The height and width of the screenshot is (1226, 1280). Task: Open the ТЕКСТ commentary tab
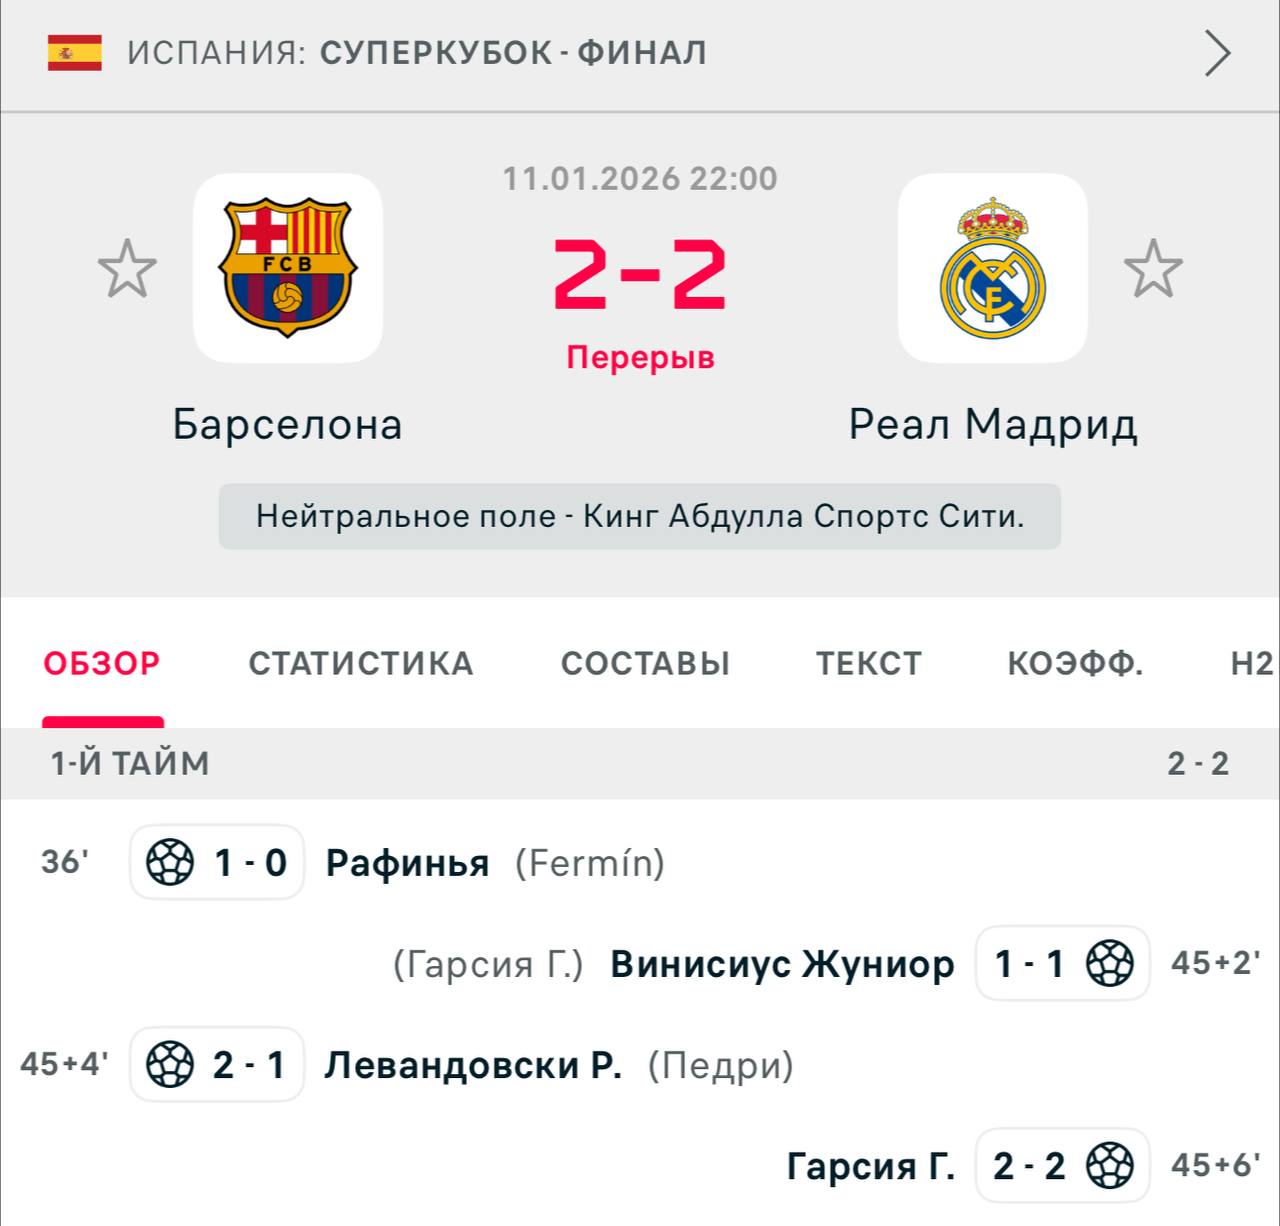868,664
